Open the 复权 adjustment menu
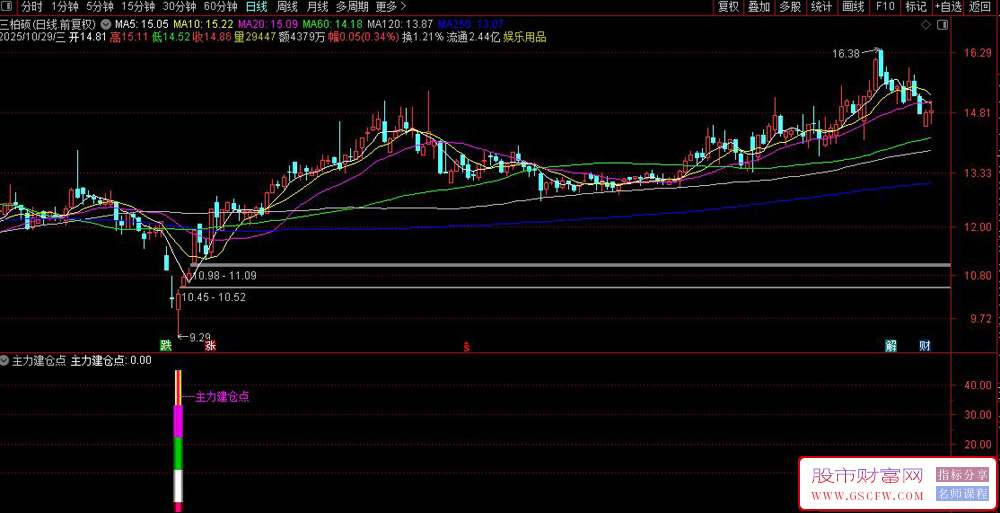Screen dimensions: 1000x513 [x=728, y=7]
